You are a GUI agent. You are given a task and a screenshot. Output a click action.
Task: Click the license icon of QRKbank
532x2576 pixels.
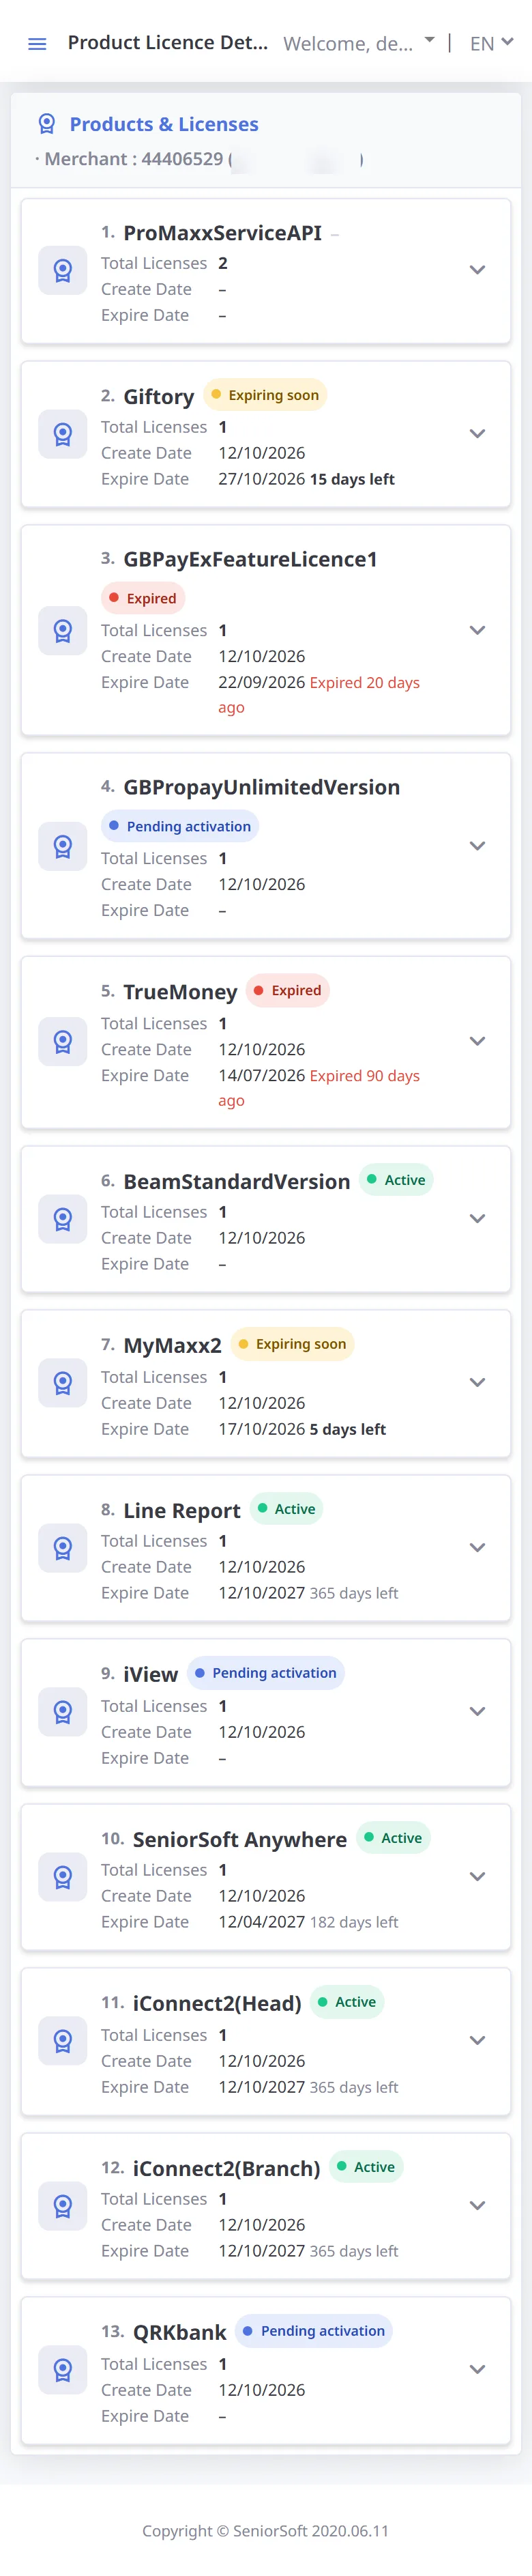click(x=62, y=2370)
